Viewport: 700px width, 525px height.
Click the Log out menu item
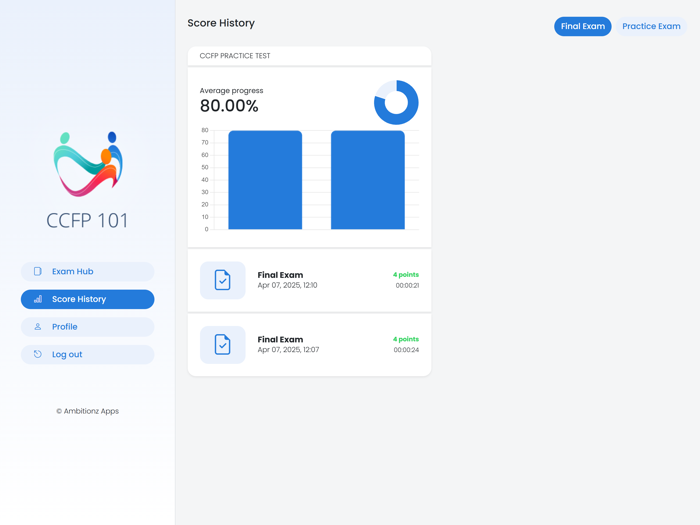(88, 354)
